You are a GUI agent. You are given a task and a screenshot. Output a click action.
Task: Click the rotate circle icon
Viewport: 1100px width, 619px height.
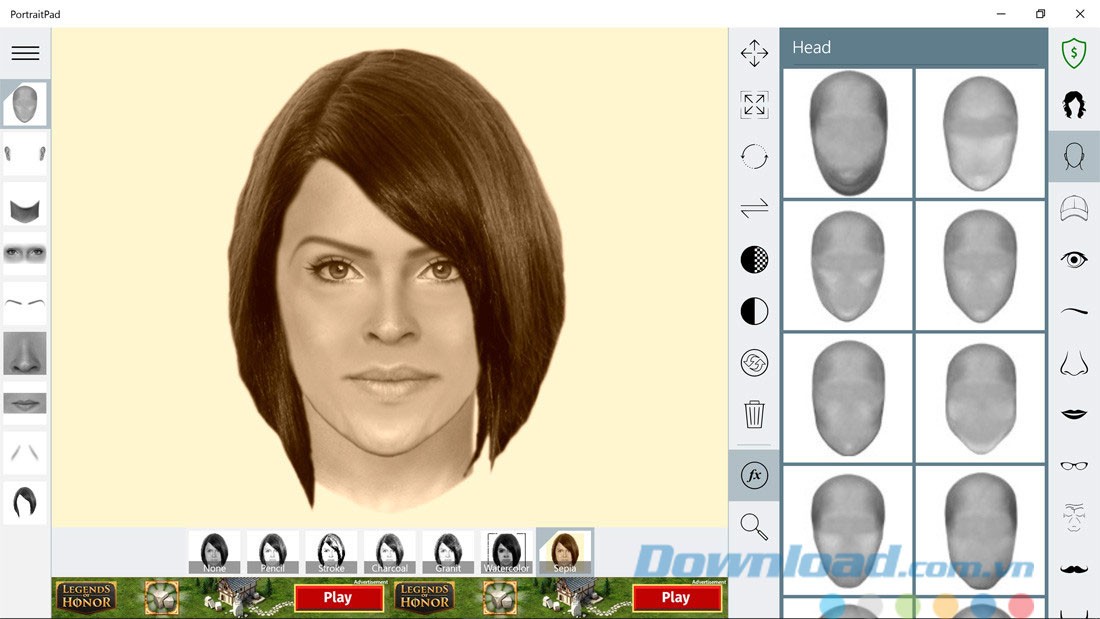(x=754, y=157)
